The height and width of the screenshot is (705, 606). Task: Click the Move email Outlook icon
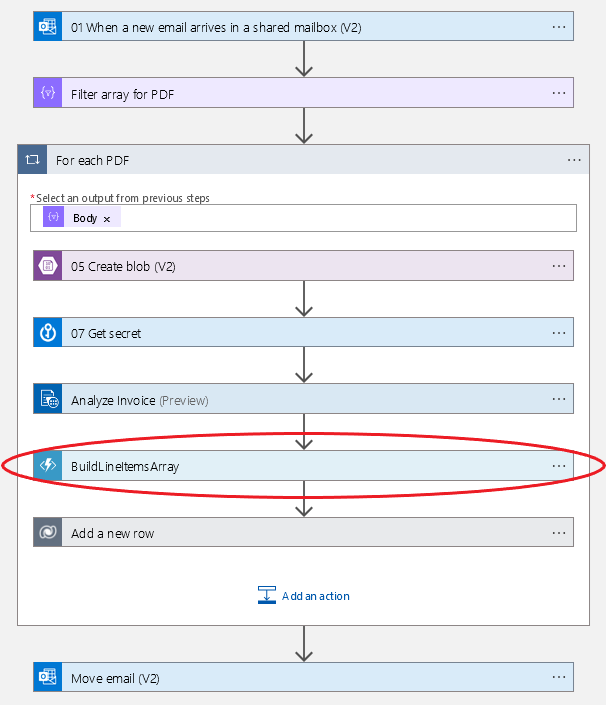(x=47, y=678)
